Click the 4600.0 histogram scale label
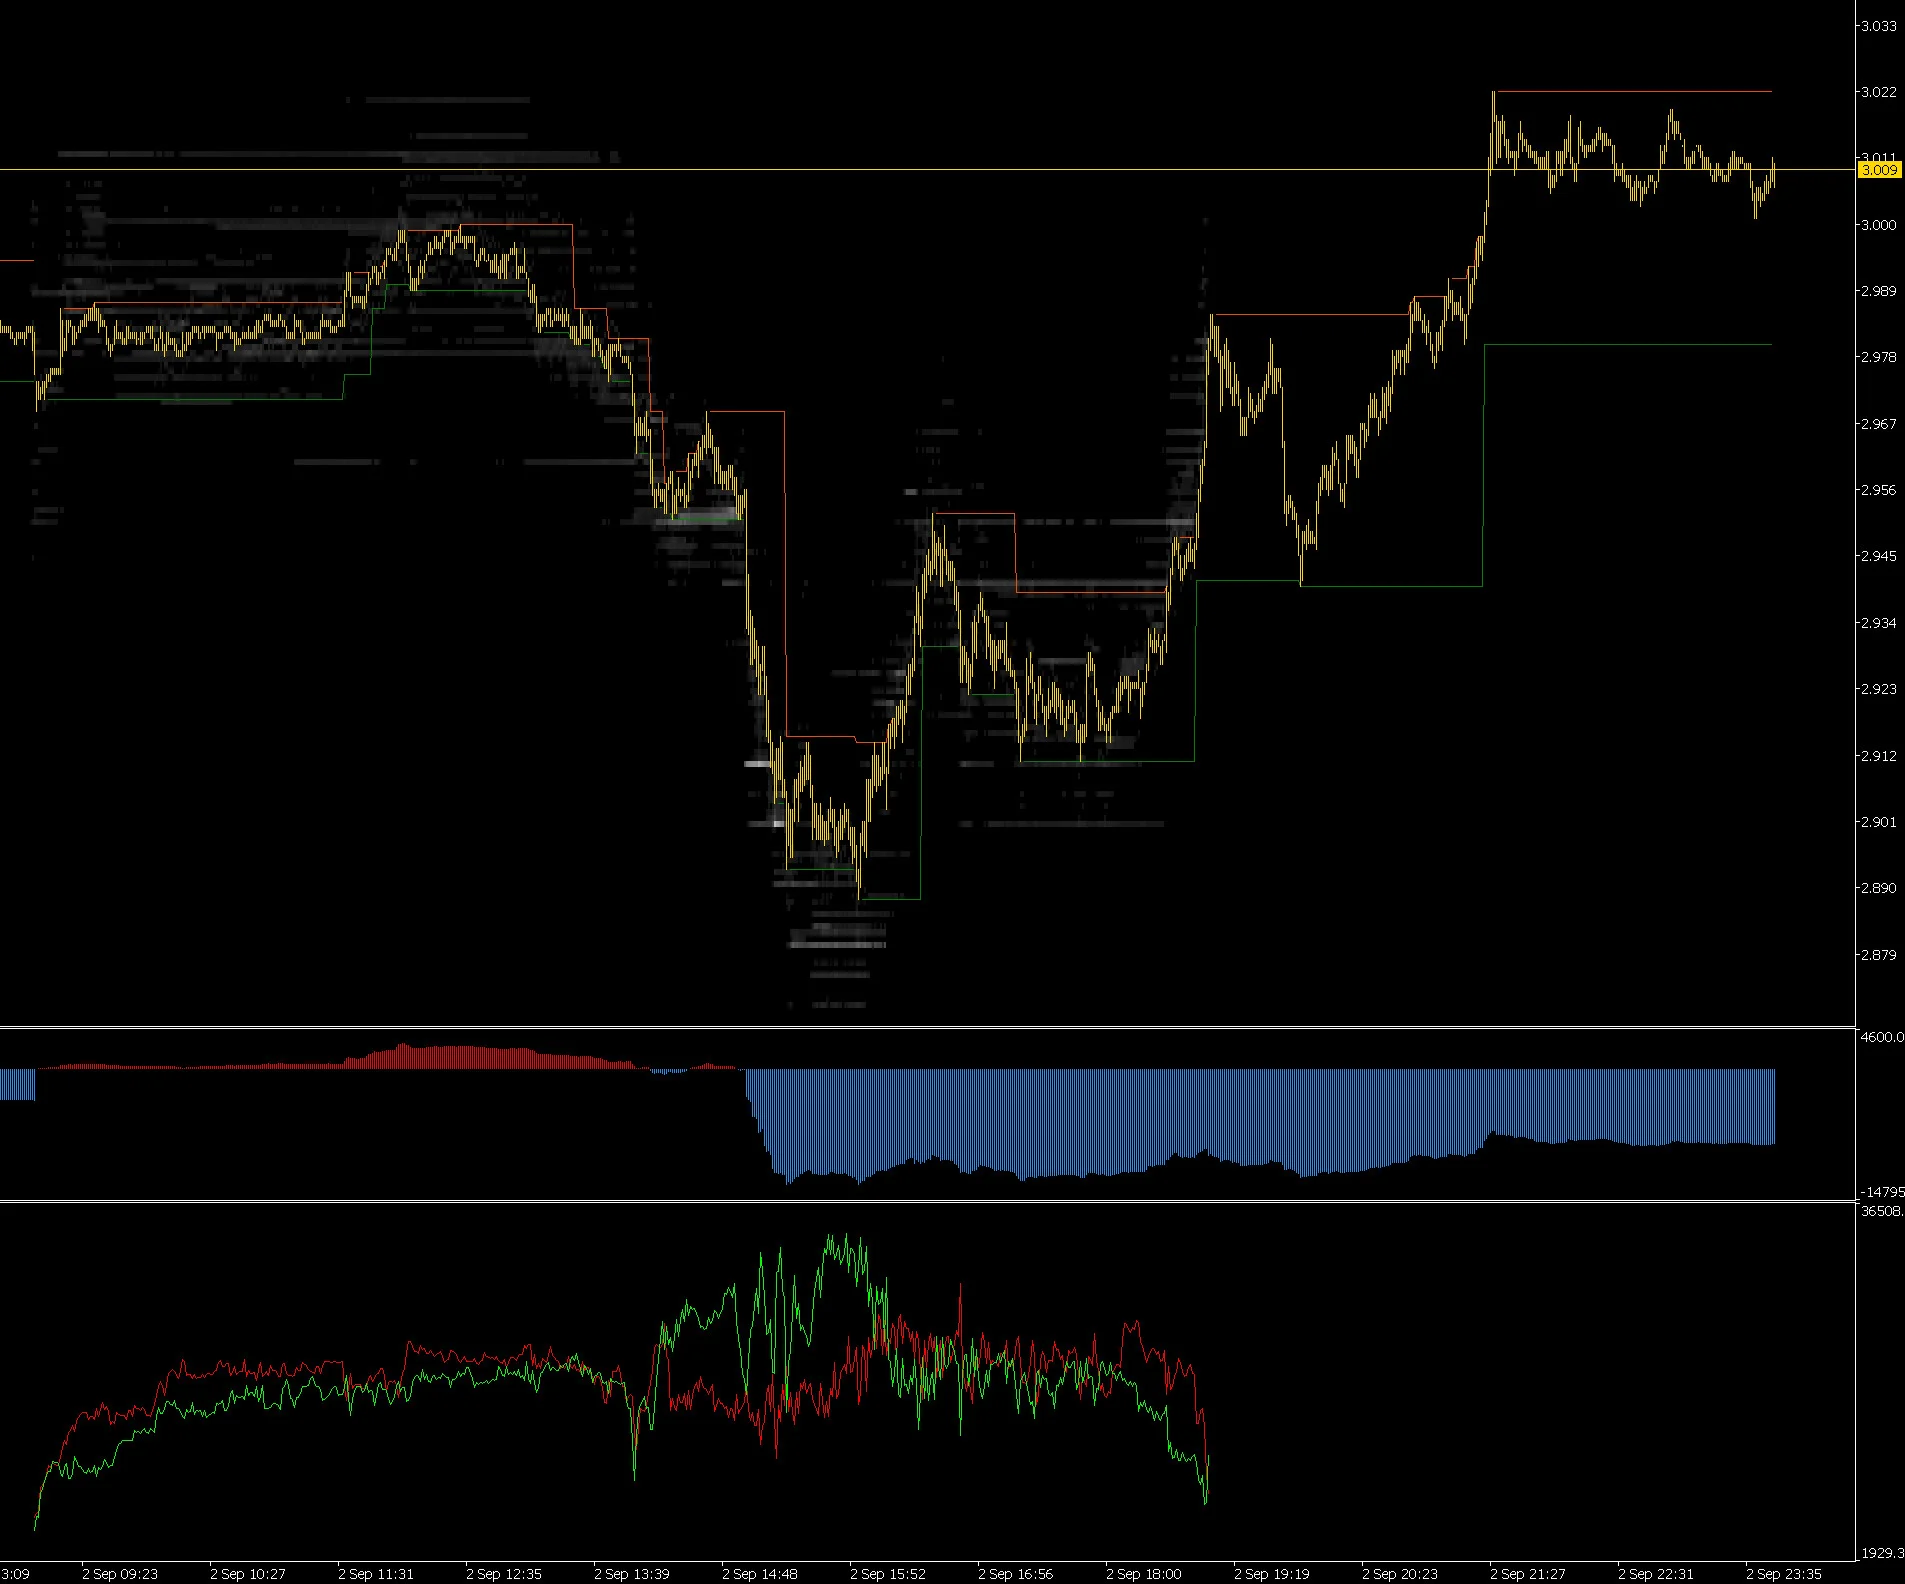 [1882, 1038]
